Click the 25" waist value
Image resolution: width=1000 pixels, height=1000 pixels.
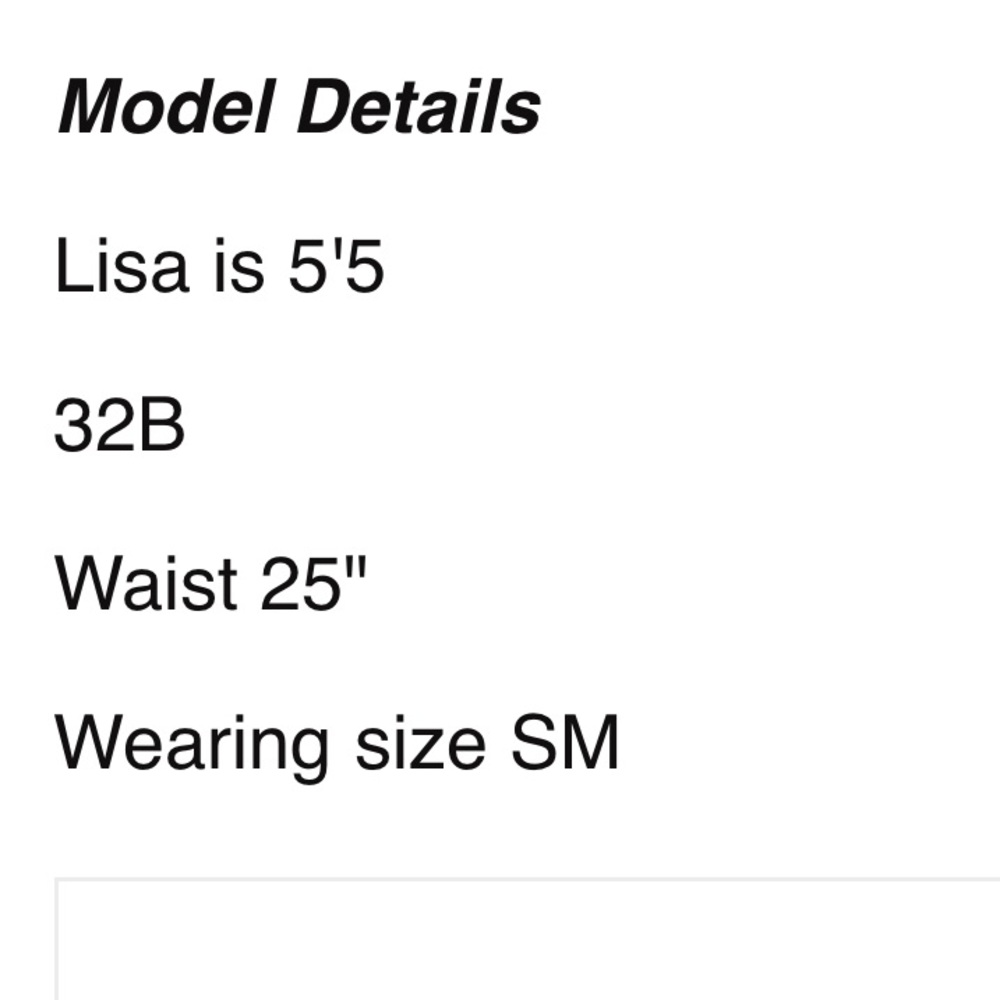(314, 582)
